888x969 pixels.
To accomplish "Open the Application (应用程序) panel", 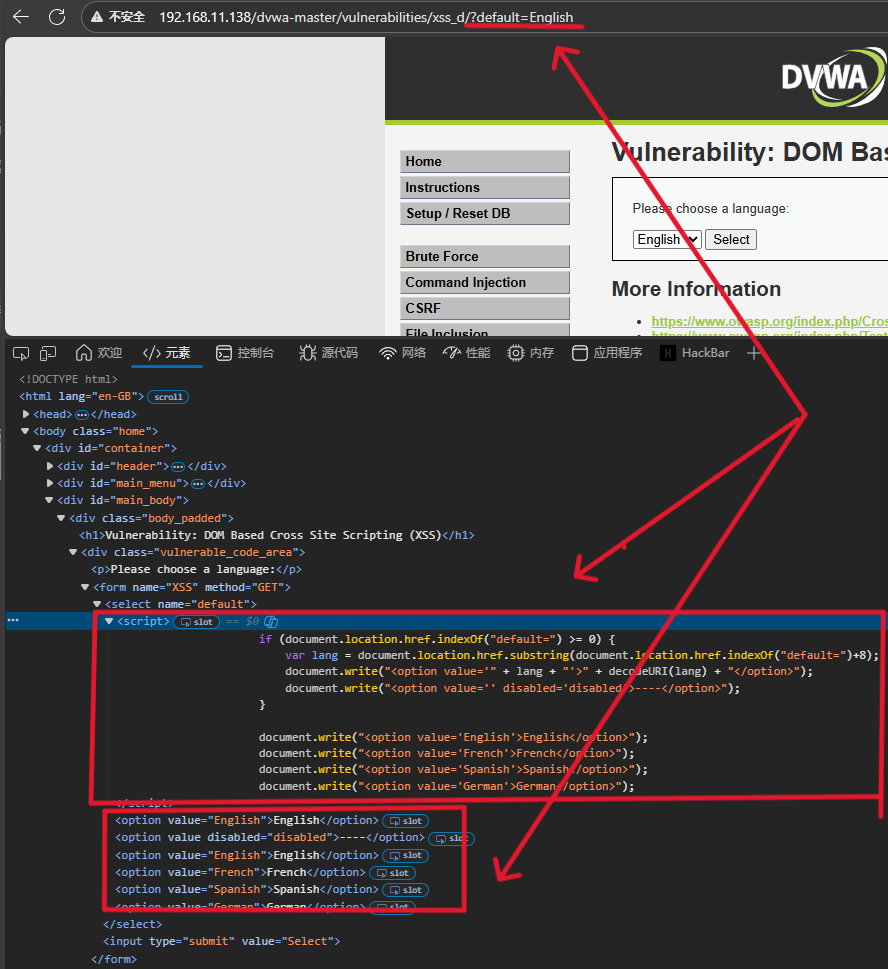I will 607,353.
